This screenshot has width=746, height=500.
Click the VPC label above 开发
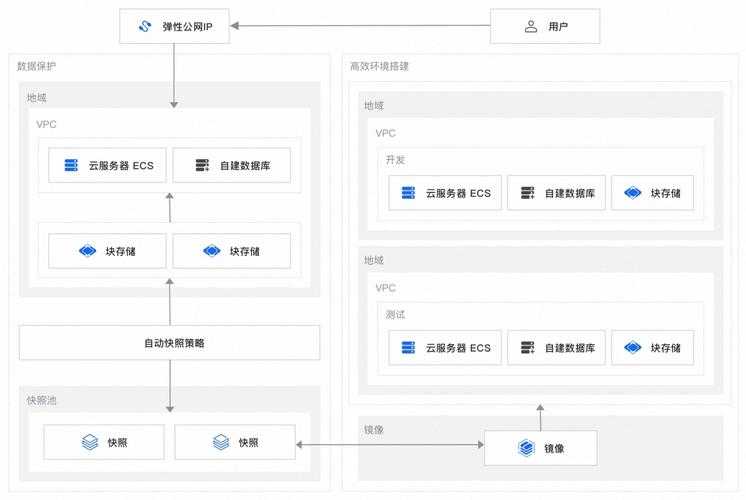click(385, 133)
